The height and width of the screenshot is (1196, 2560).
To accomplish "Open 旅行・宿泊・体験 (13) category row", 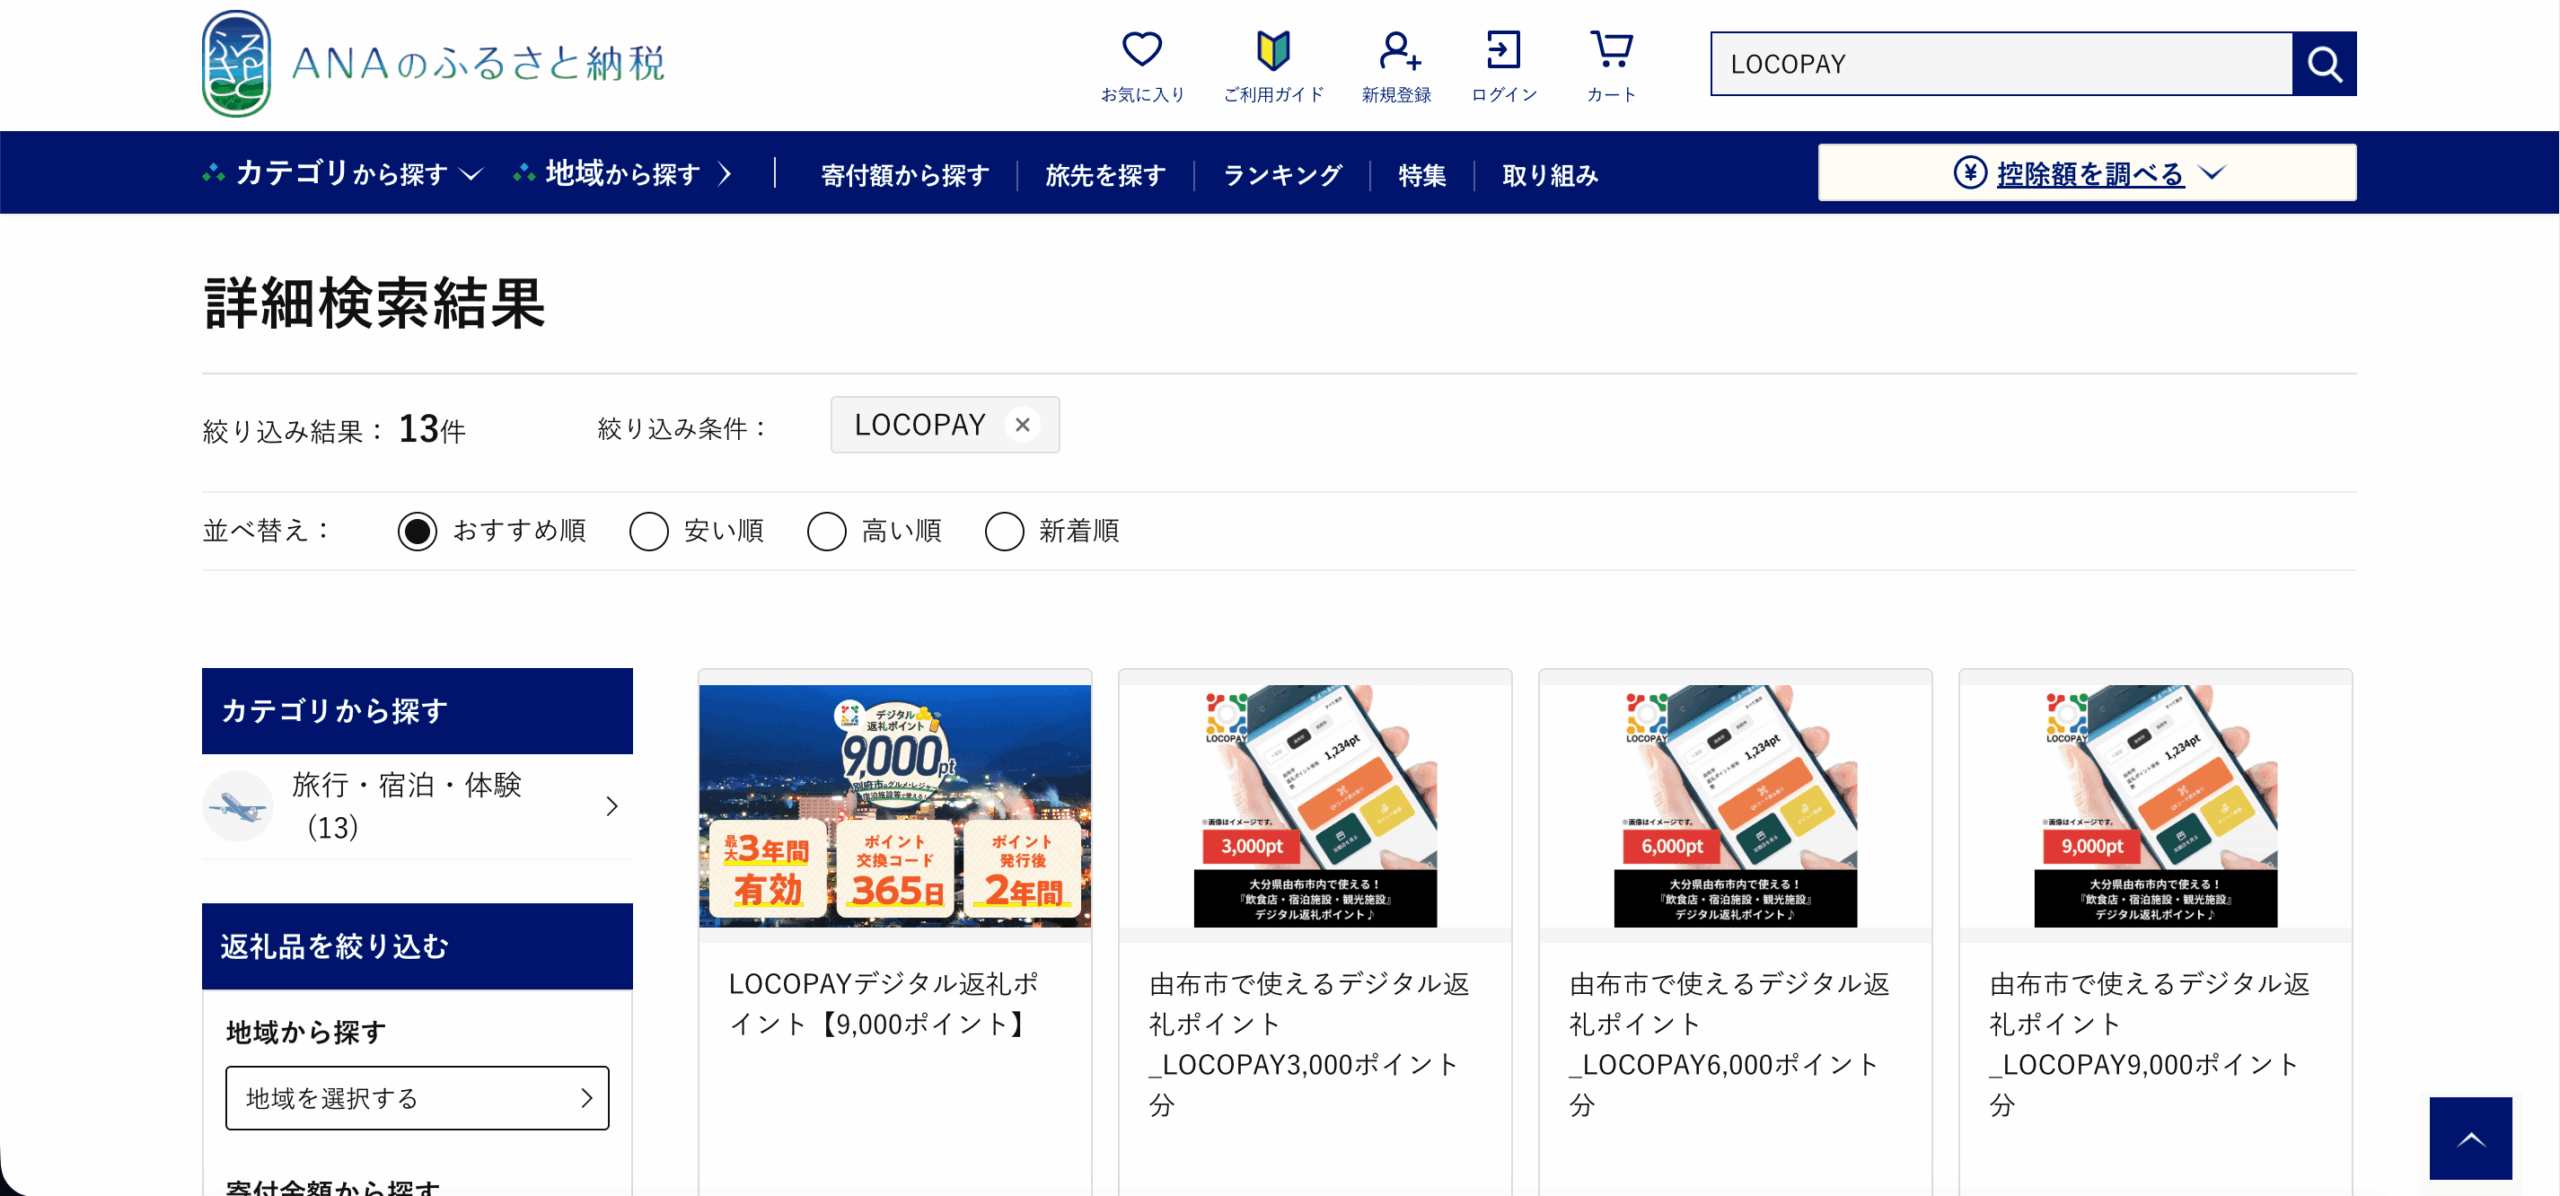I will point(417,806).
